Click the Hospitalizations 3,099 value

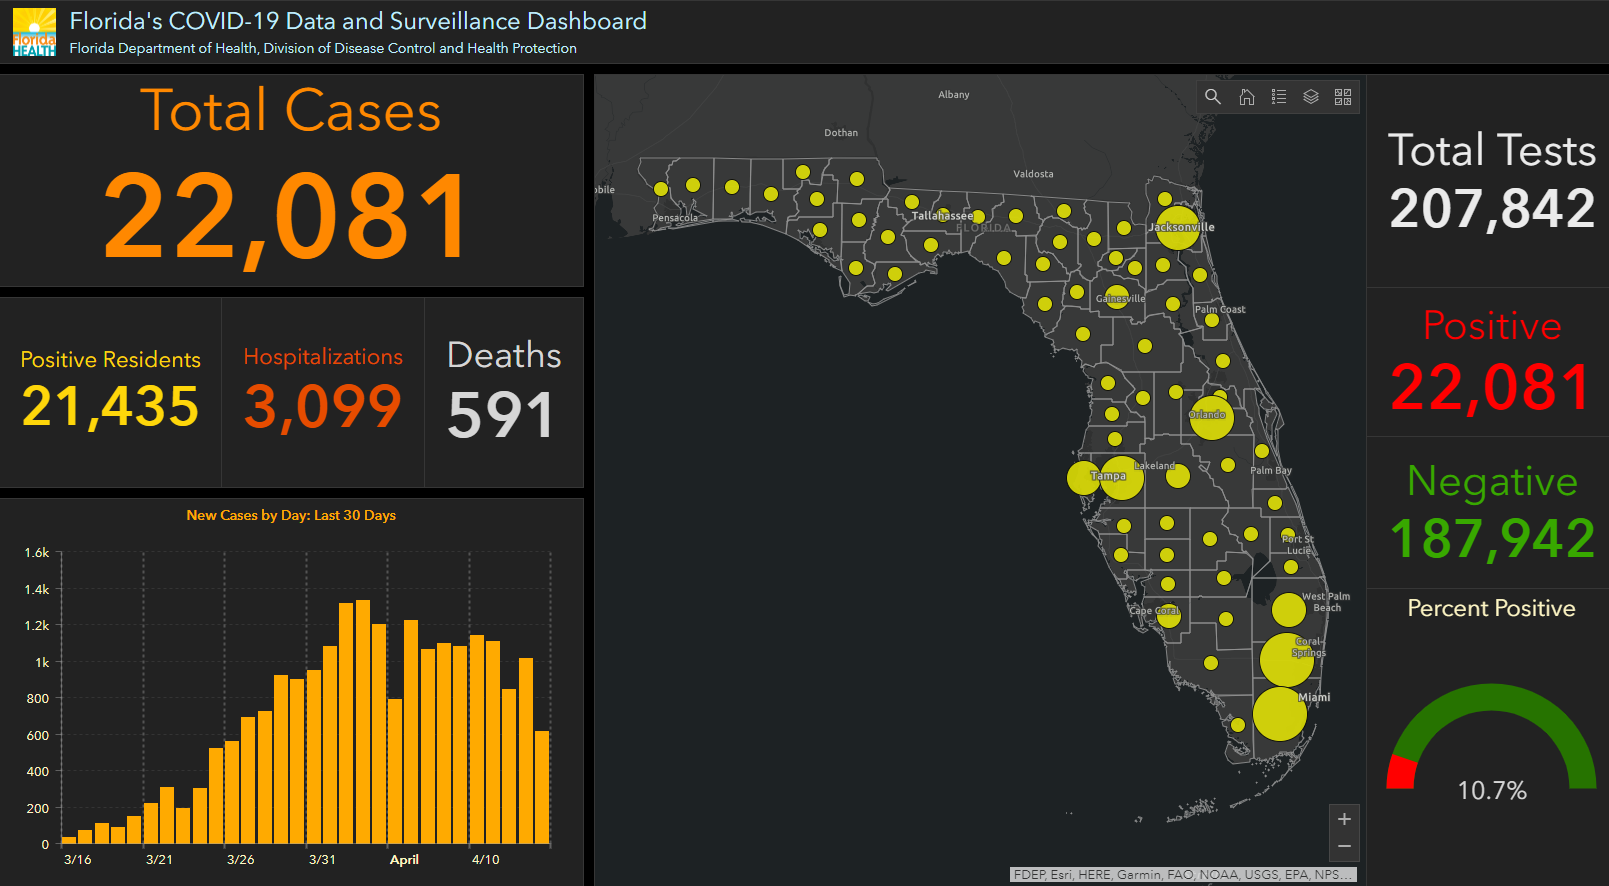tap(323, 407)
